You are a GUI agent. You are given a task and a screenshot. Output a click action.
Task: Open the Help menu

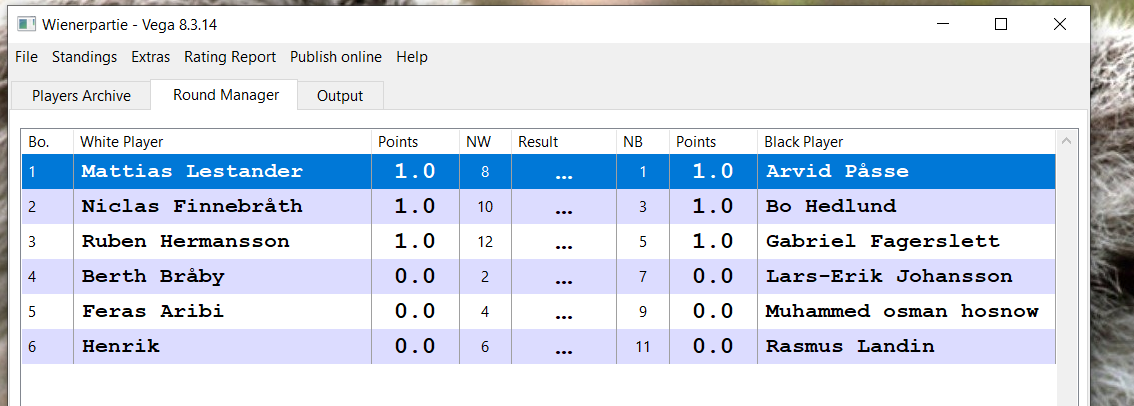[x=412, y=57]
